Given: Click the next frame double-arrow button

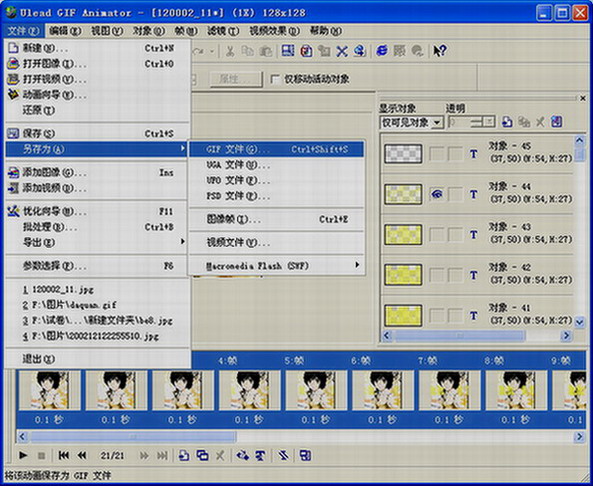Looking at the screenshot, I should pos(144,455).
